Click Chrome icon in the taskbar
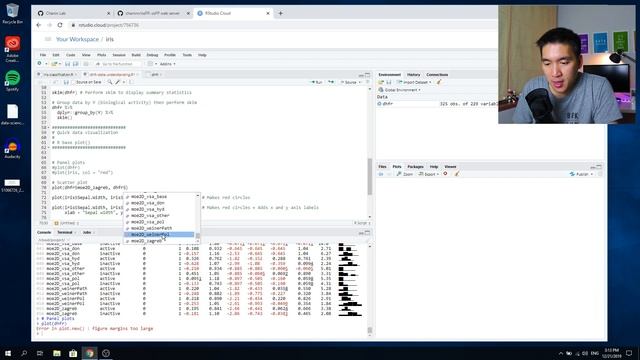640x360 pixels. tap(90, 353)
